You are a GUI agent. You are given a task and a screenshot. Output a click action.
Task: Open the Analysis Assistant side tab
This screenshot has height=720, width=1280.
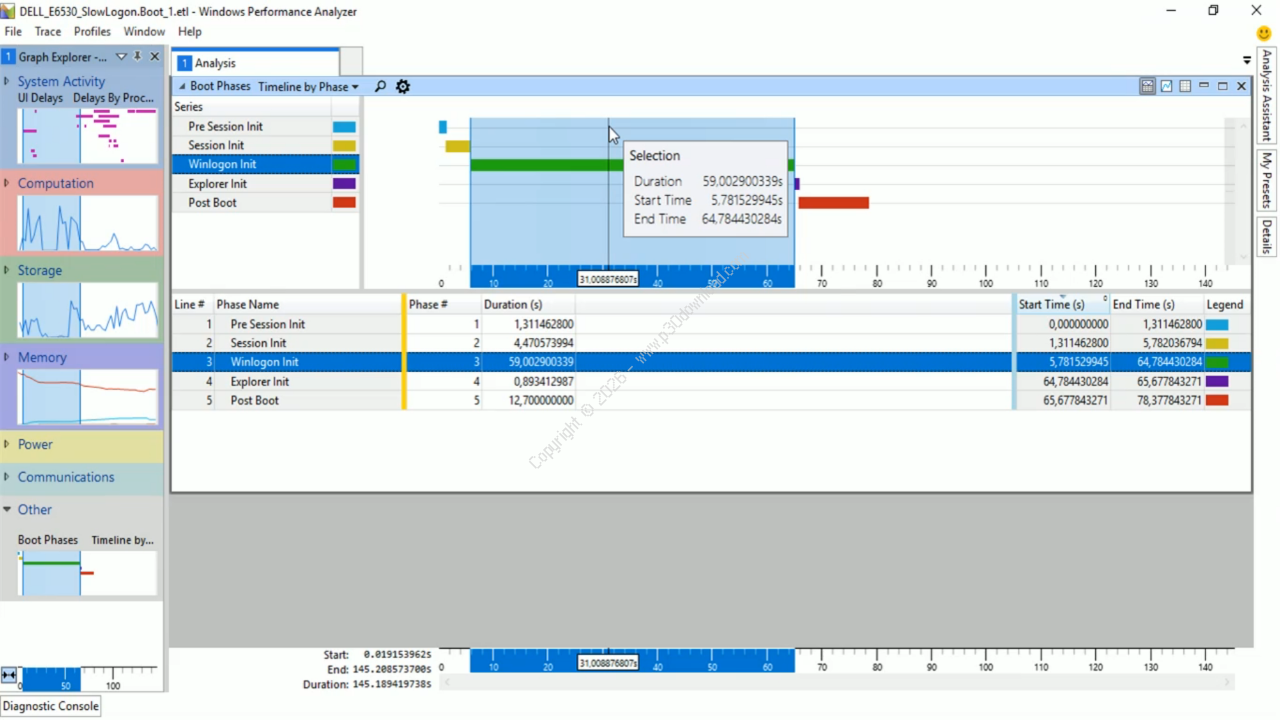(x=1266, y=95)
